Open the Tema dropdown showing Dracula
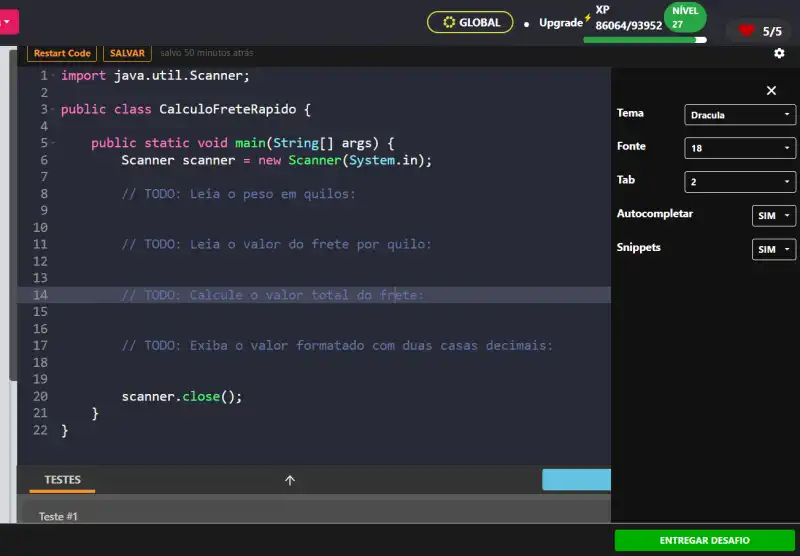Viewport: 800px width, 556px height. point(739,115)
